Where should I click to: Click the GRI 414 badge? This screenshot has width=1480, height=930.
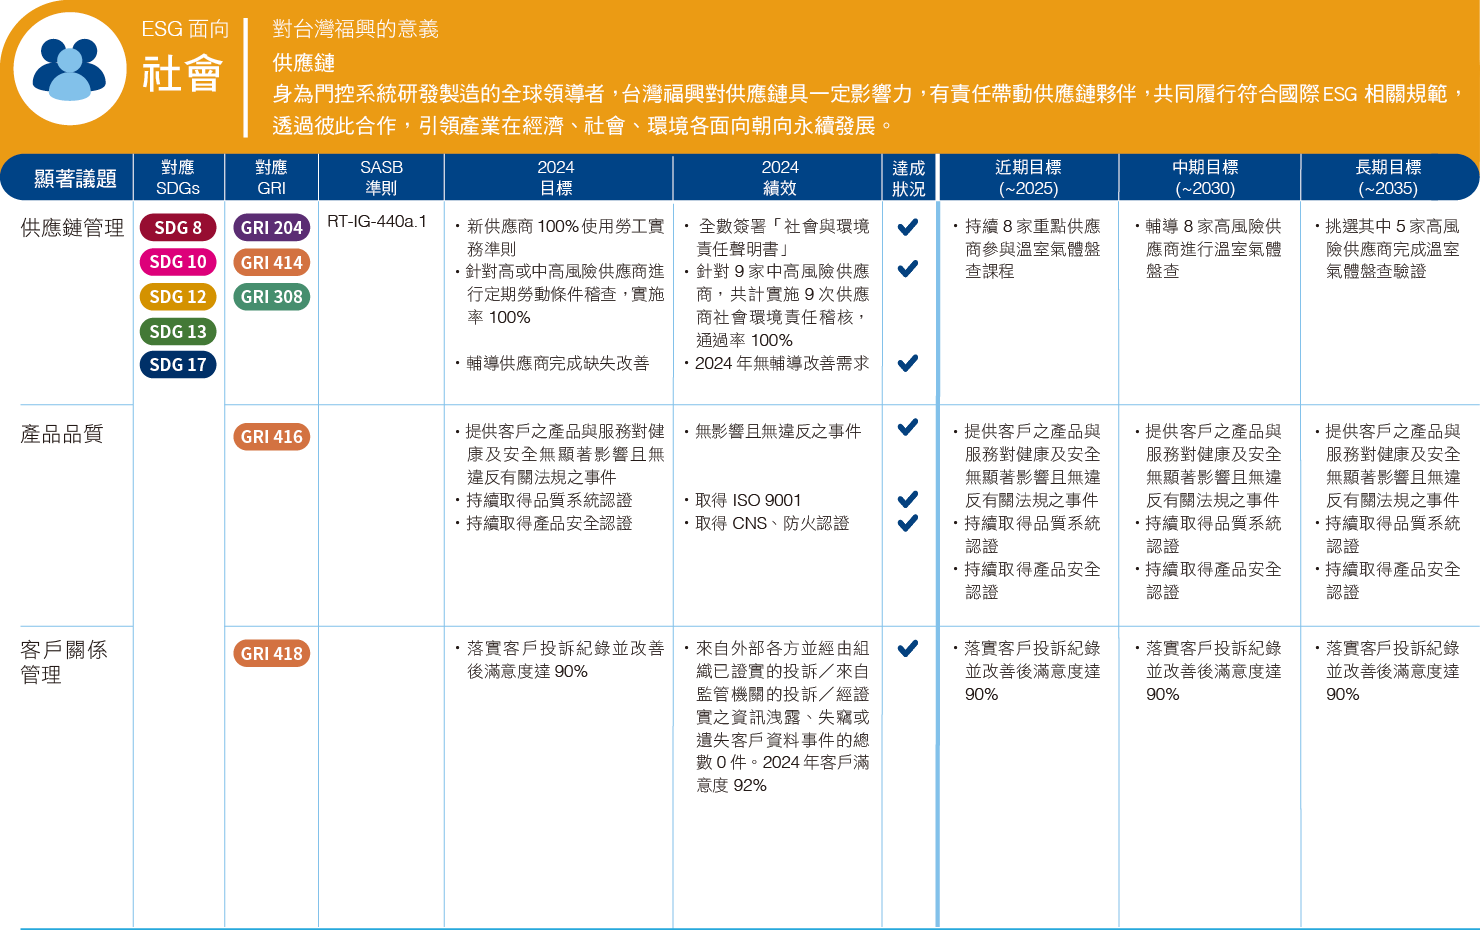[271, 262]
